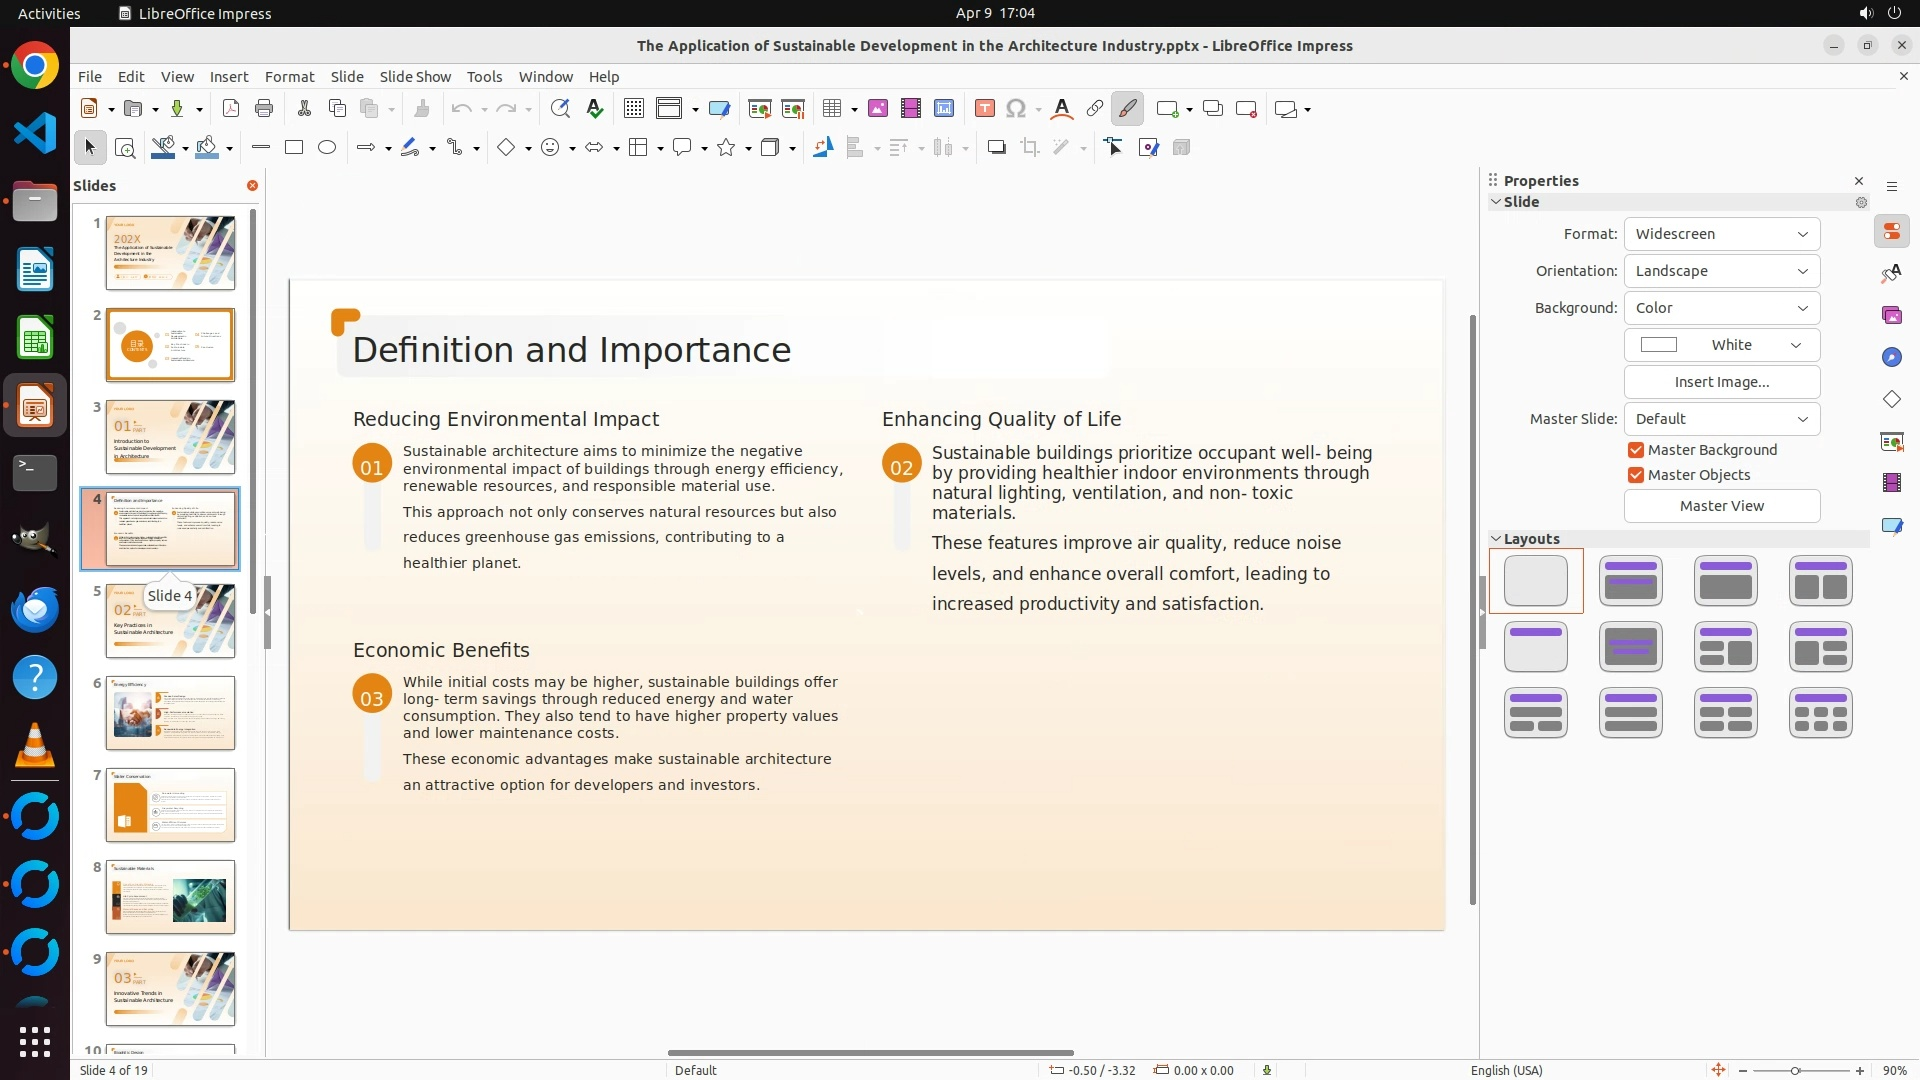This screenshot has height=1080, width=1920.
Task: Open the White background color swatch
Action: [1721, 345]
